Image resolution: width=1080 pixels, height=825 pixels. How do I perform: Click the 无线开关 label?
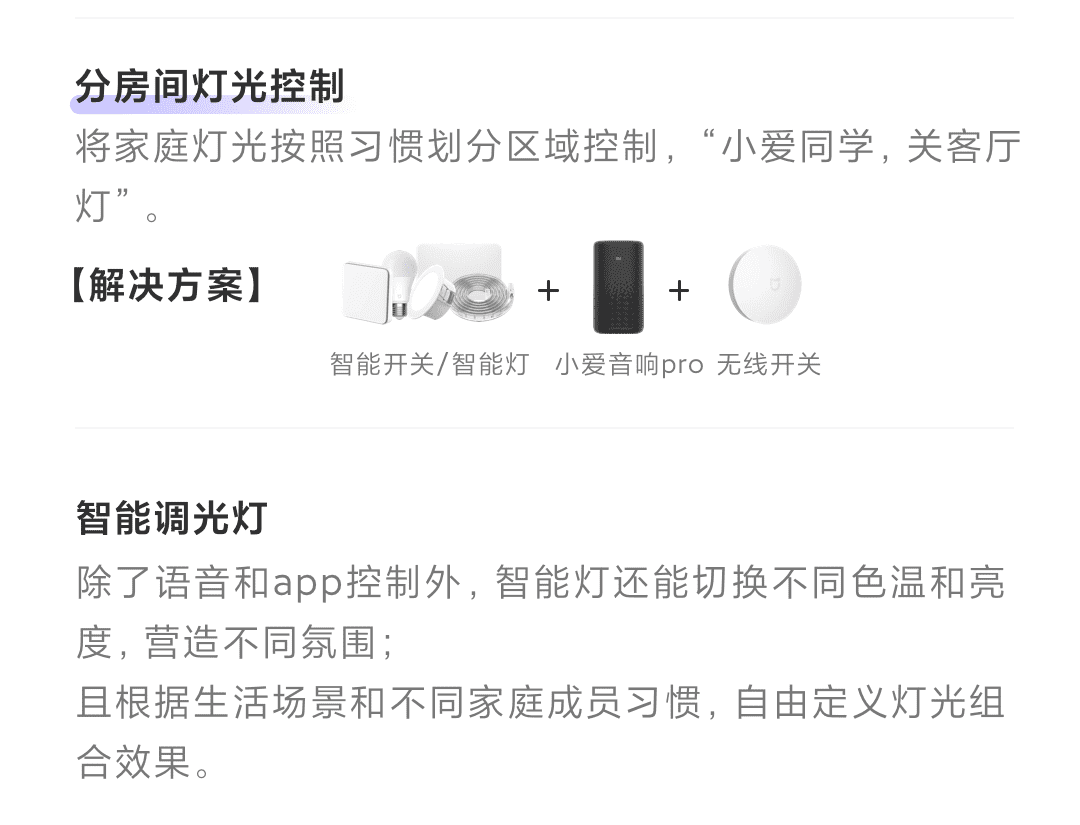(x=769, y=364)
